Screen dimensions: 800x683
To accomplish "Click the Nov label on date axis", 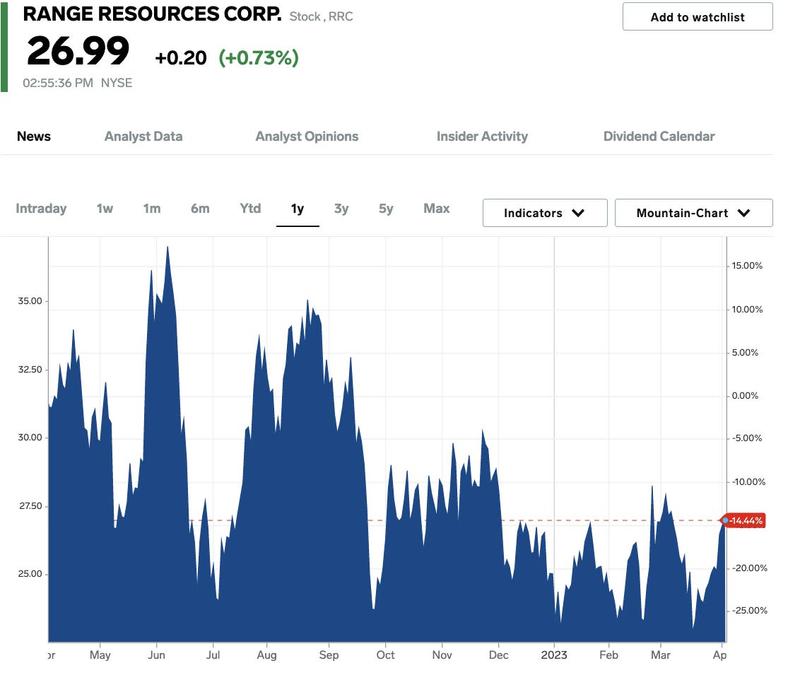I will (x=442, y=655).
